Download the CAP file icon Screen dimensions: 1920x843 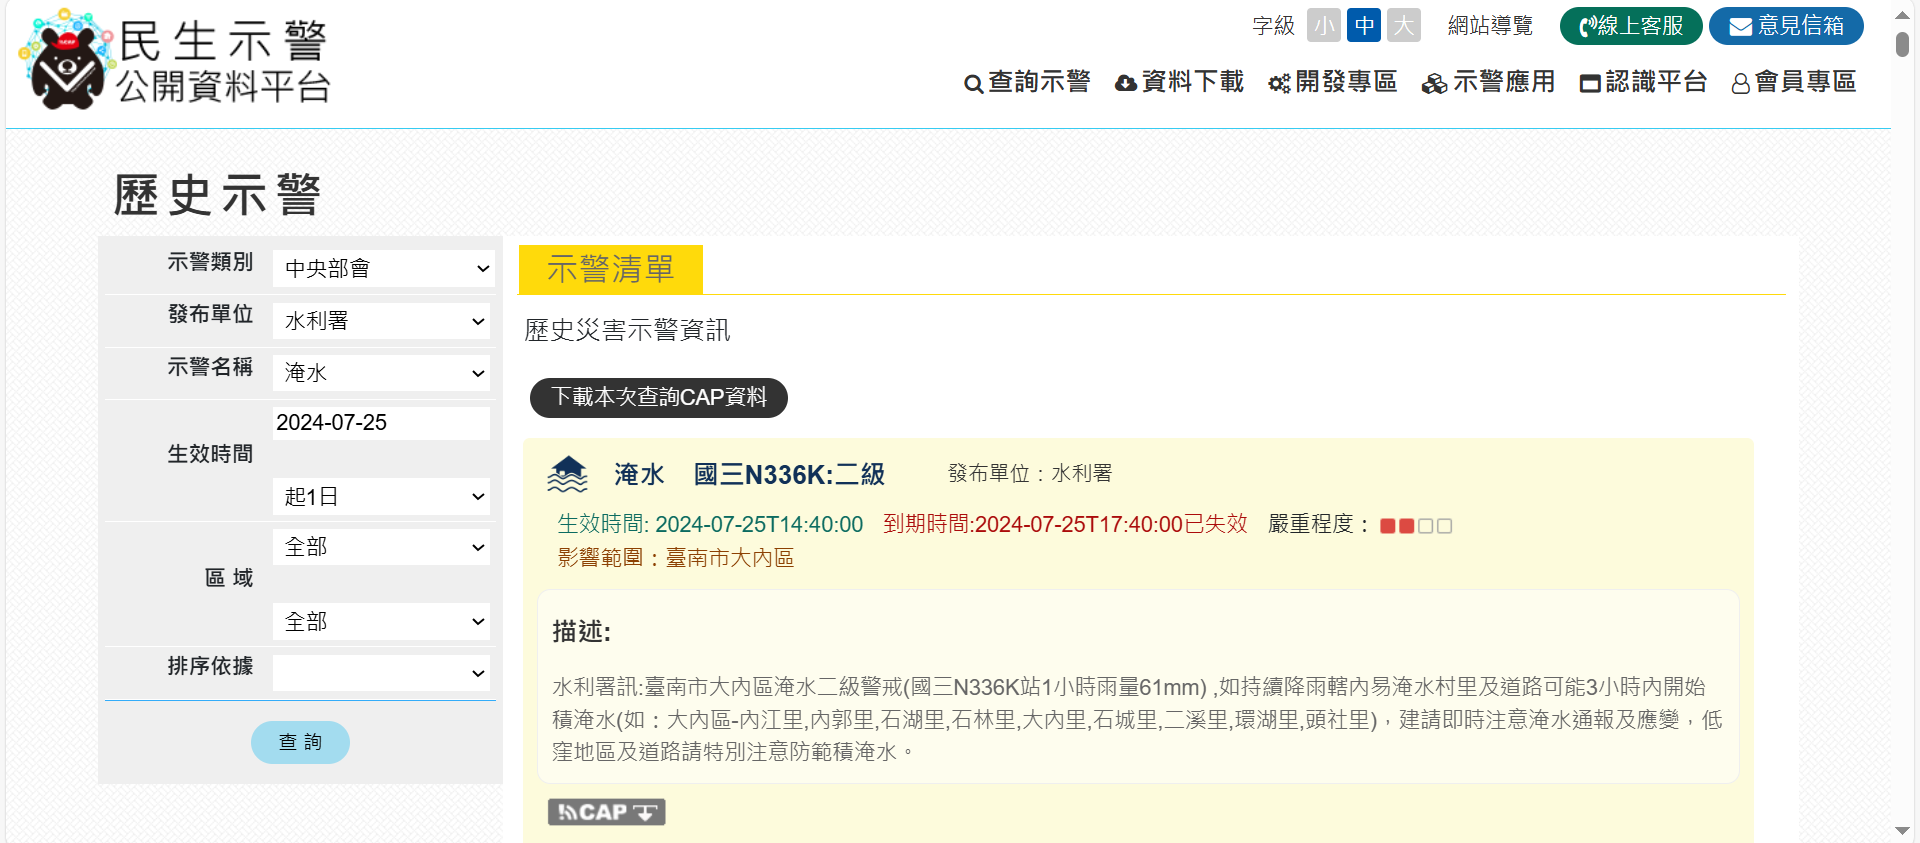[x=606, y=812]
